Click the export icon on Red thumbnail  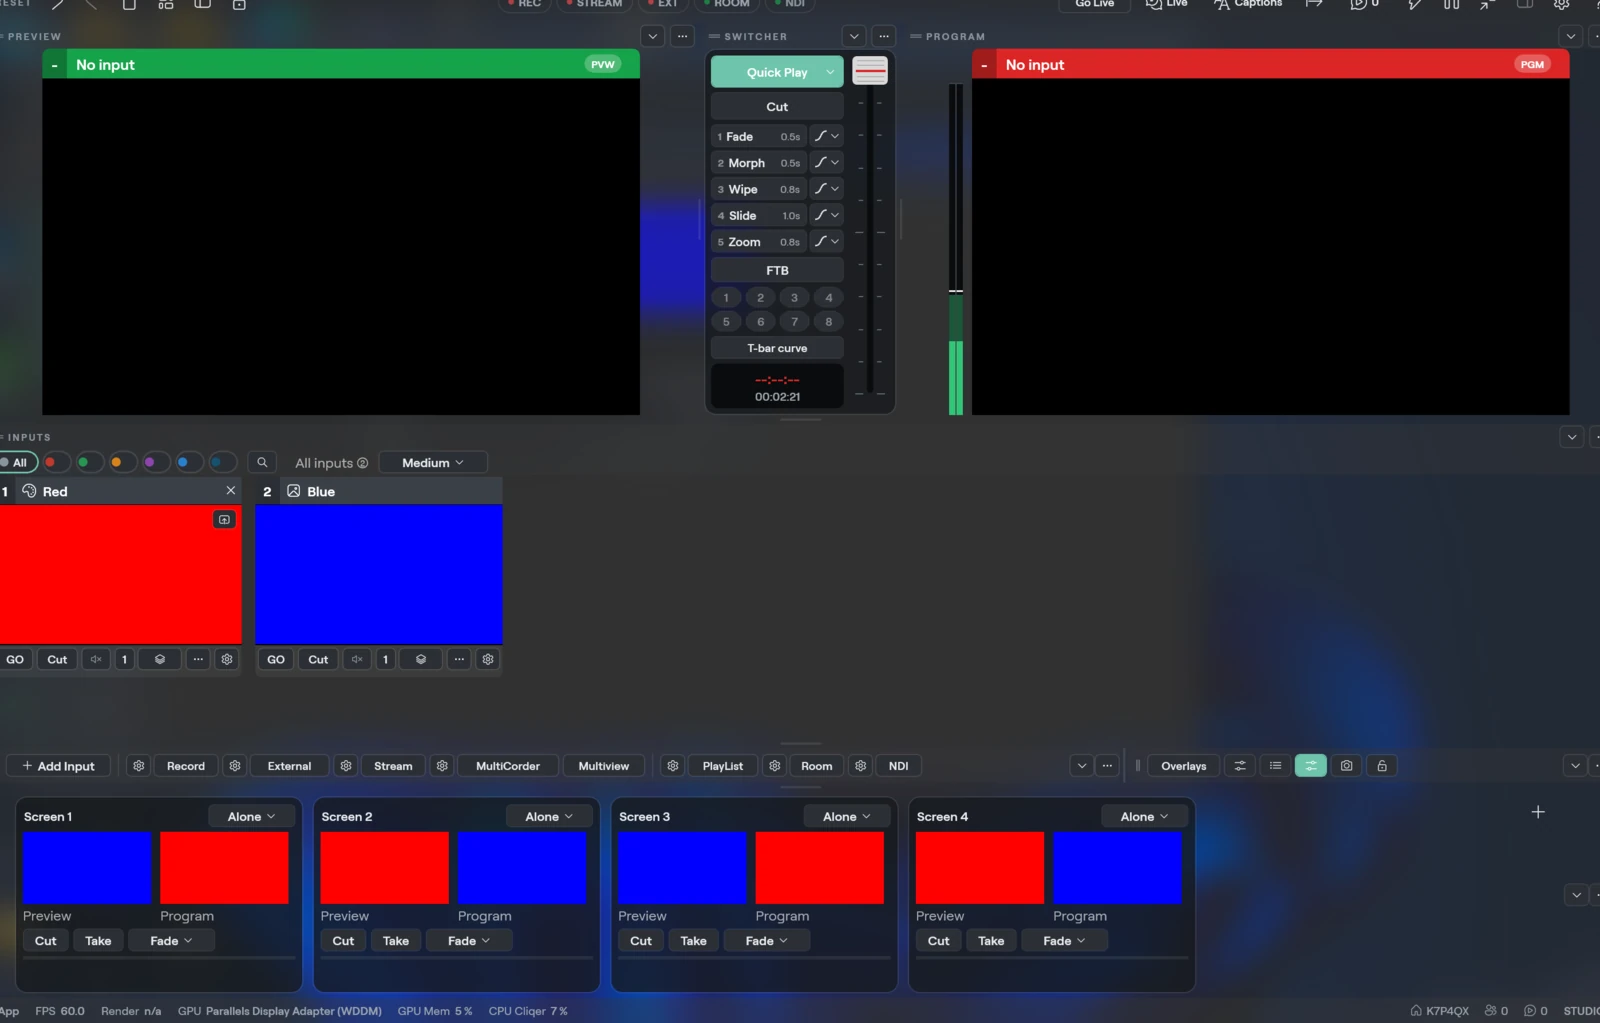pyautogui.click(x=224, y=519)
